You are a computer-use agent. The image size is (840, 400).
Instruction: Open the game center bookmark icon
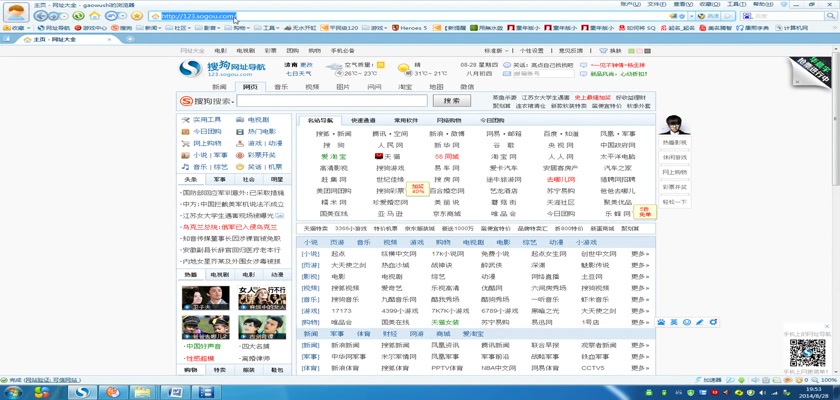pyautogui.click(x=78, y=28)
